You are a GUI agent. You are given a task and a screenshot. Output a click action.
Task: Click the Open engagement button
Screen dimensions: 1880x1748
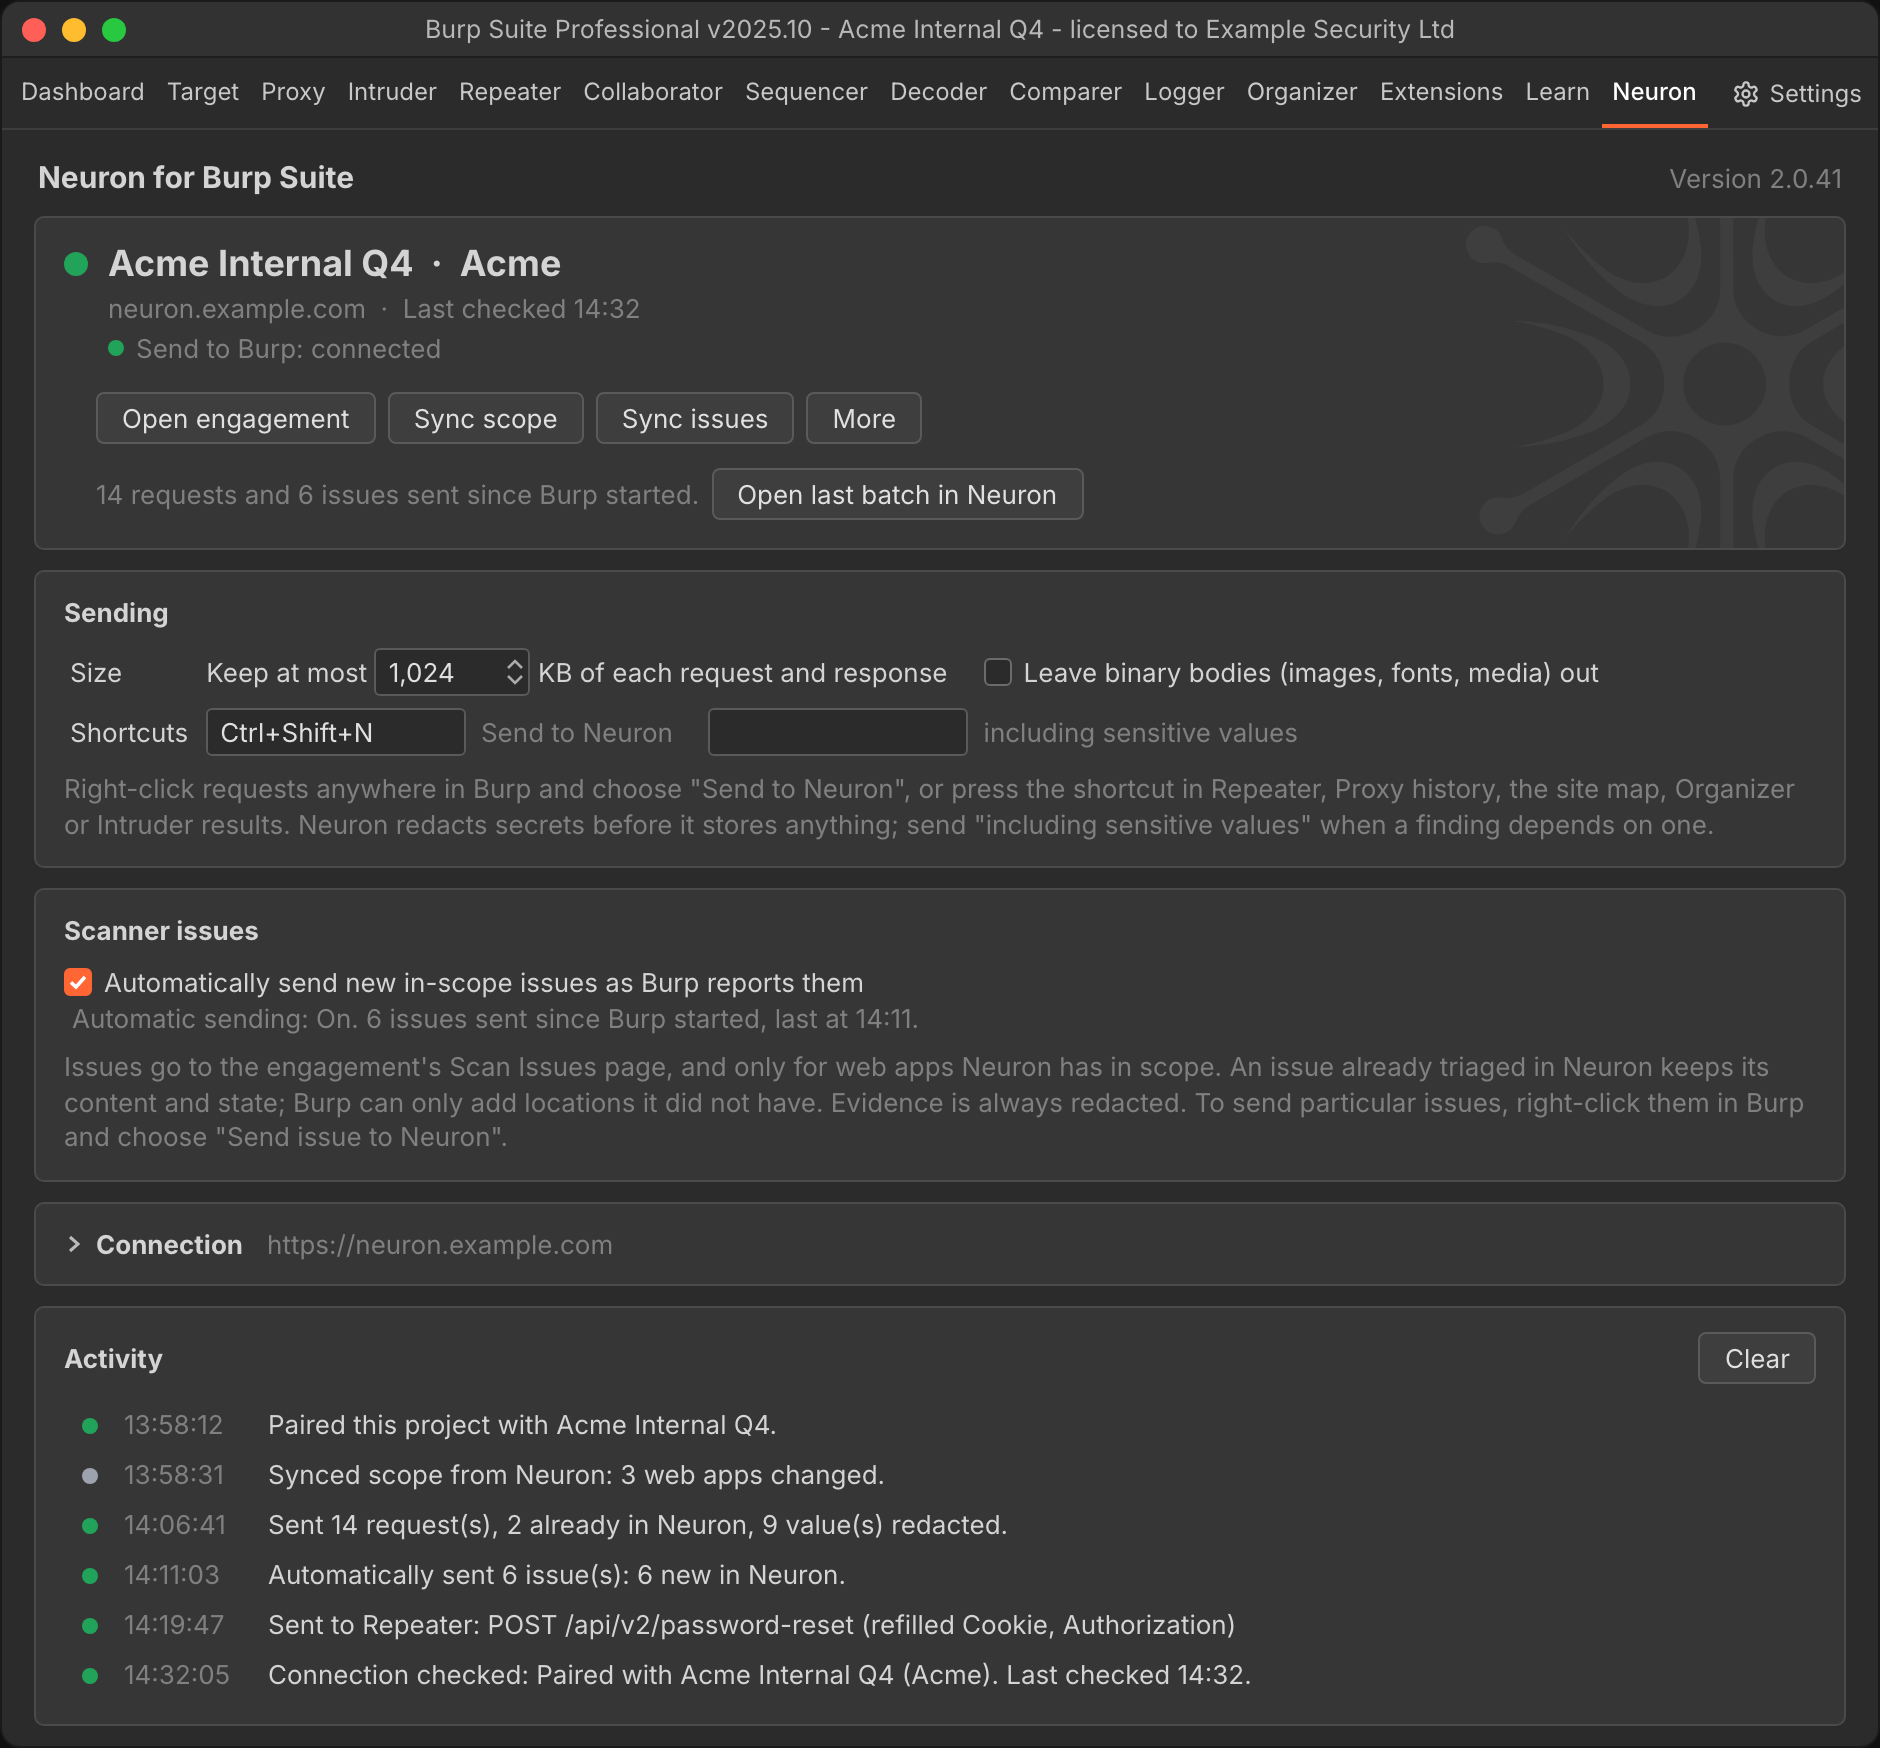236,418
